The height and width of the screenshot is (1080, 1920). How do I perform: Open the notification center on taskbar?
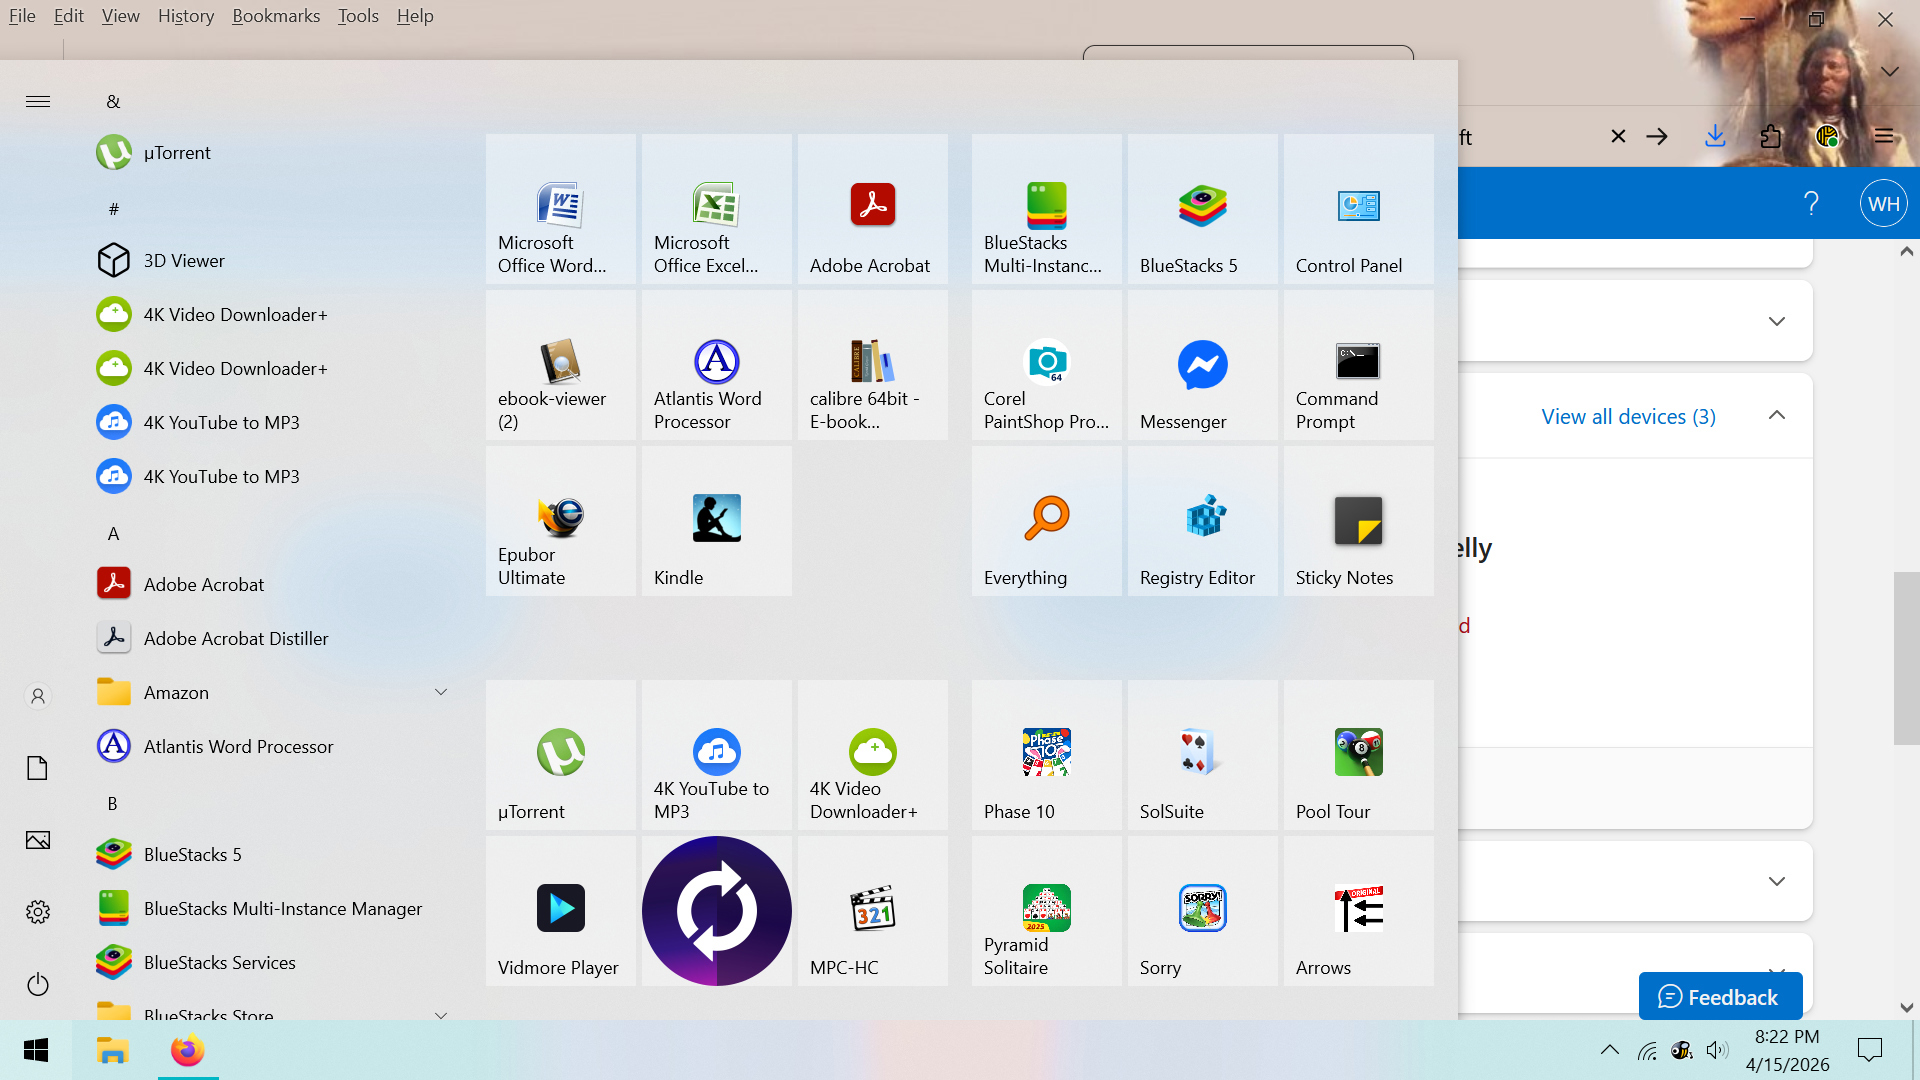pos(1869,1050)
